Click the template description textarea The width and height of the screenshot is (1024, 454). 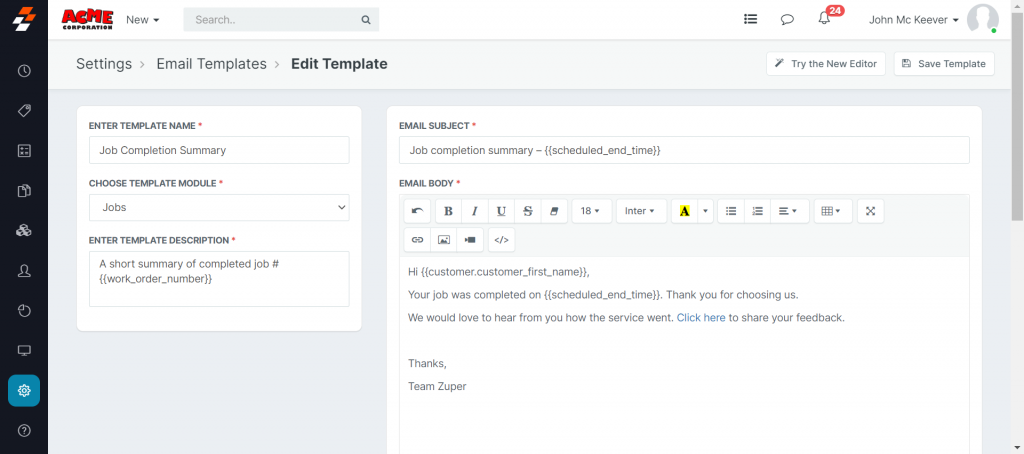[219, 279]
